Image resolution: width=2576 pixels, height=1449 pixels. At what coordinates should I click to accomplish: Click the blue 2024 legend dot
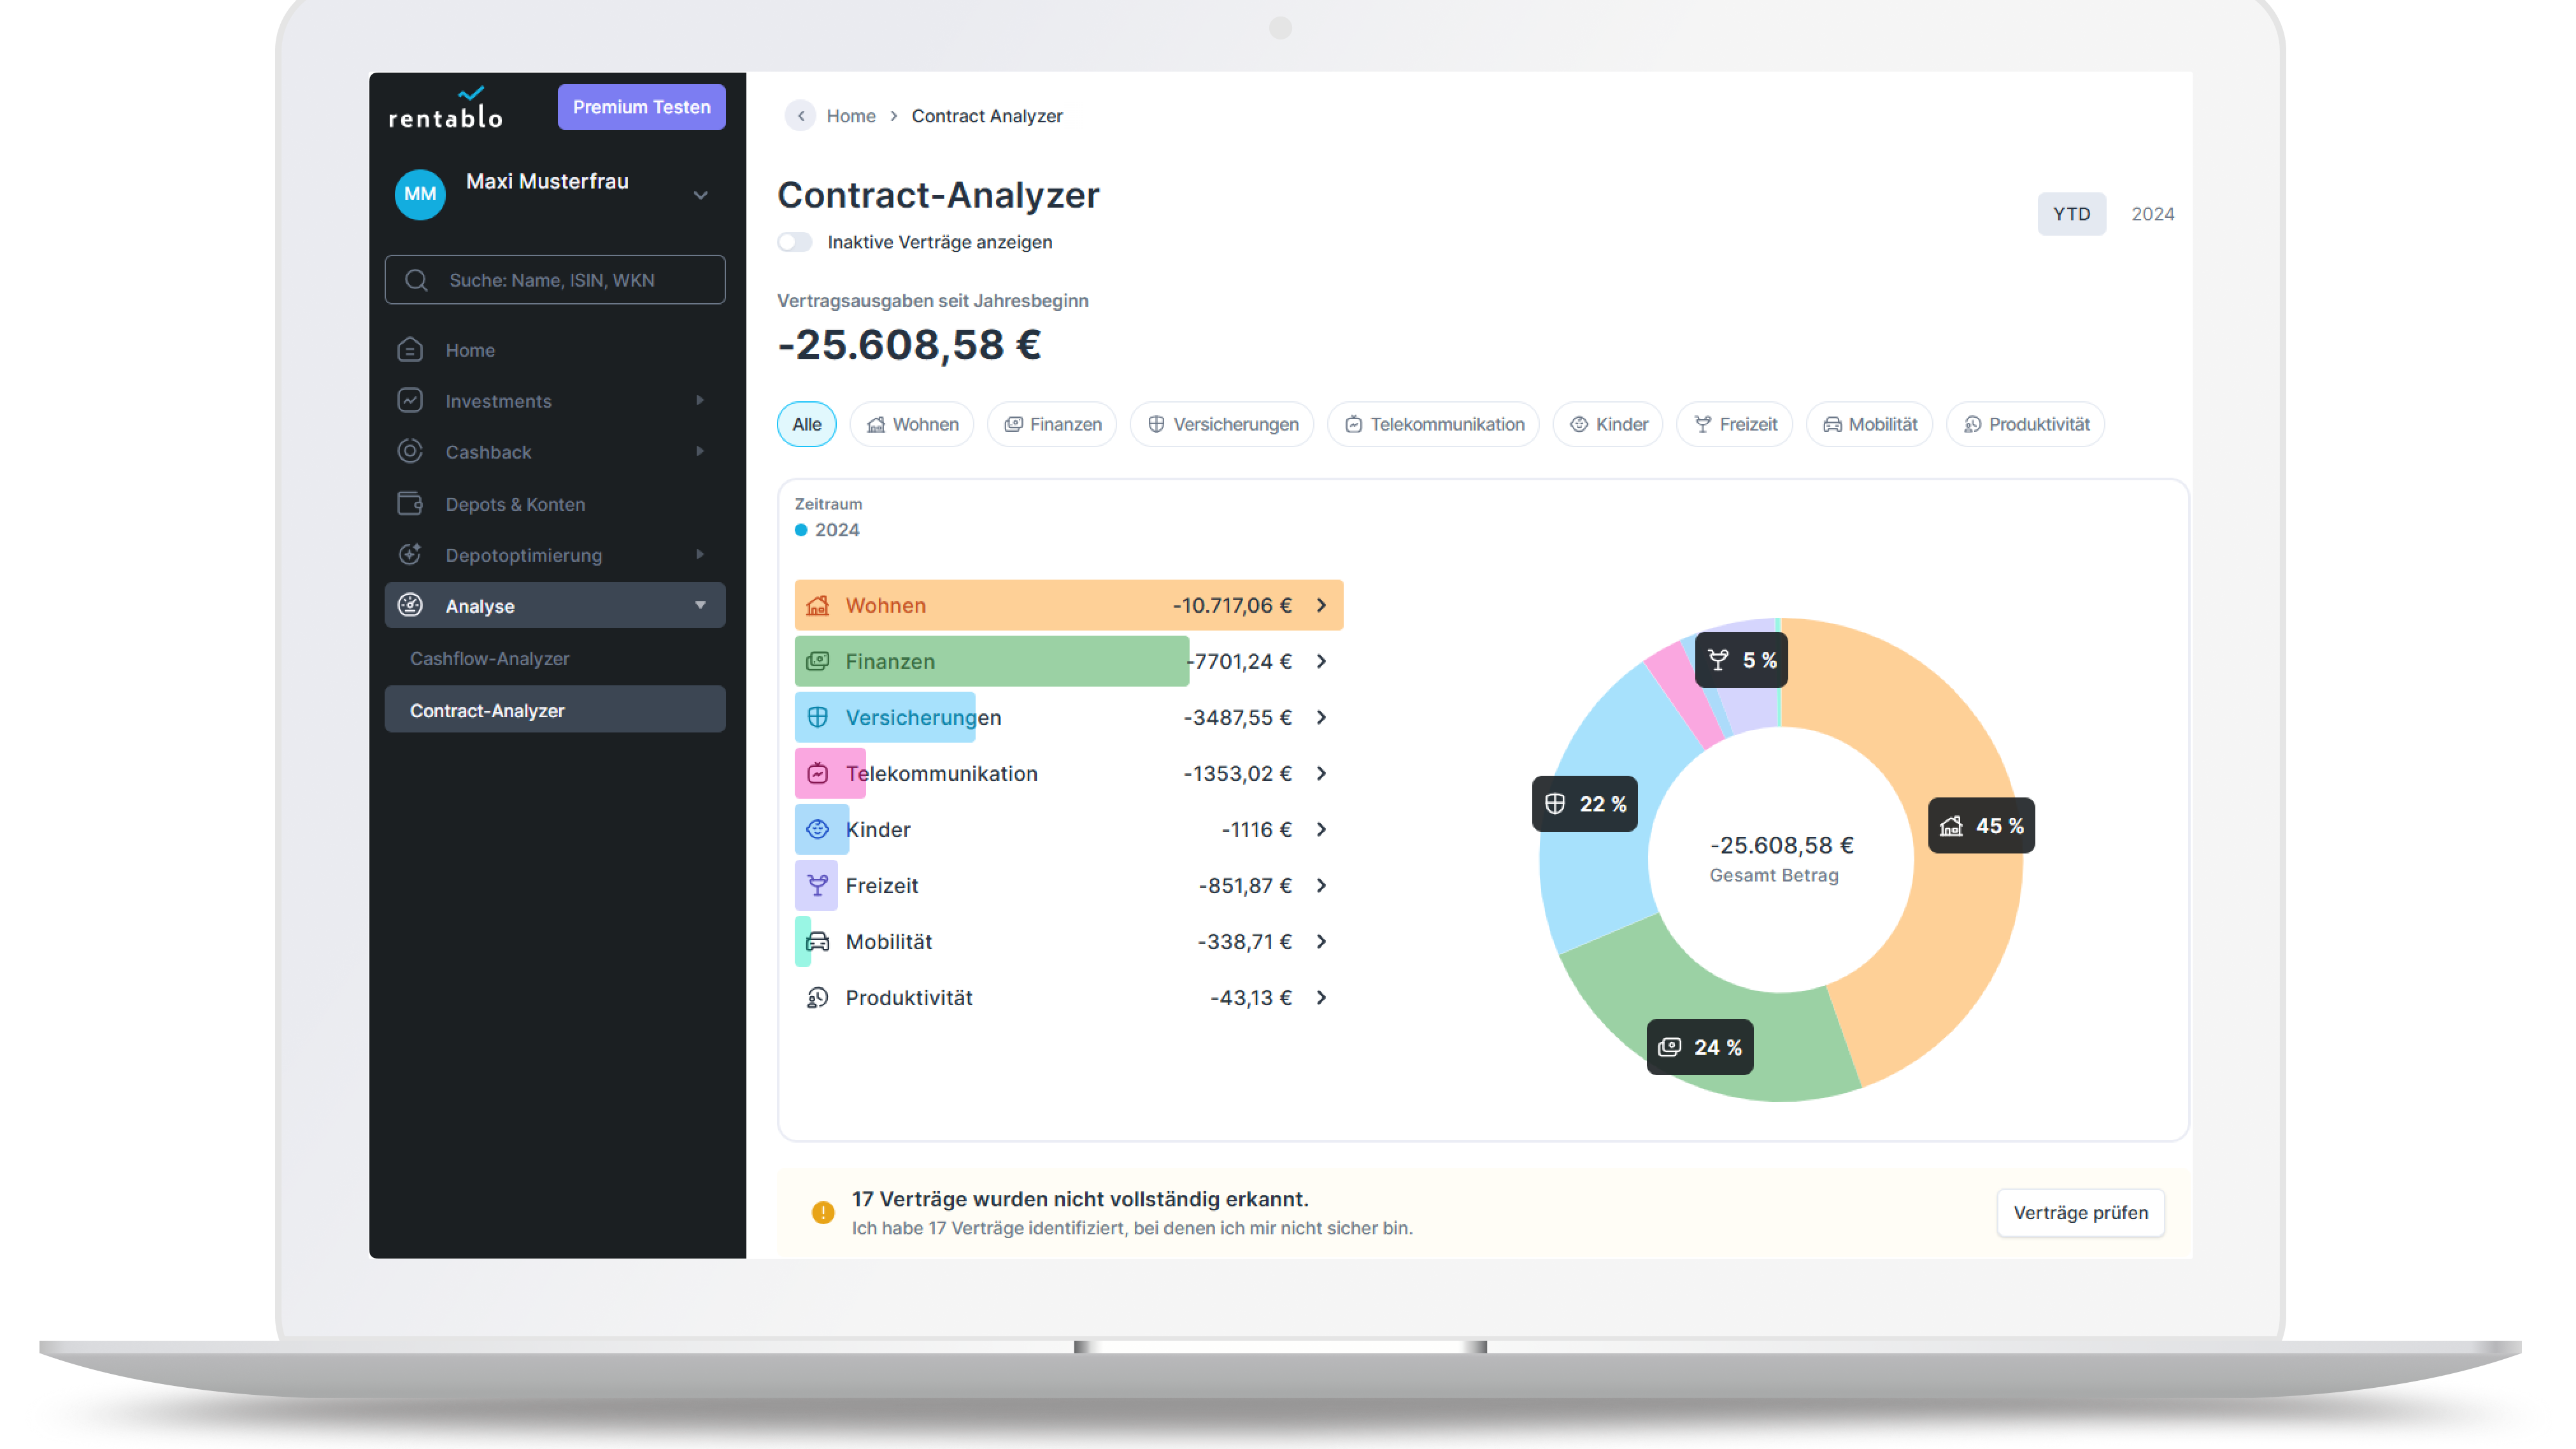[x=801, y=531]
